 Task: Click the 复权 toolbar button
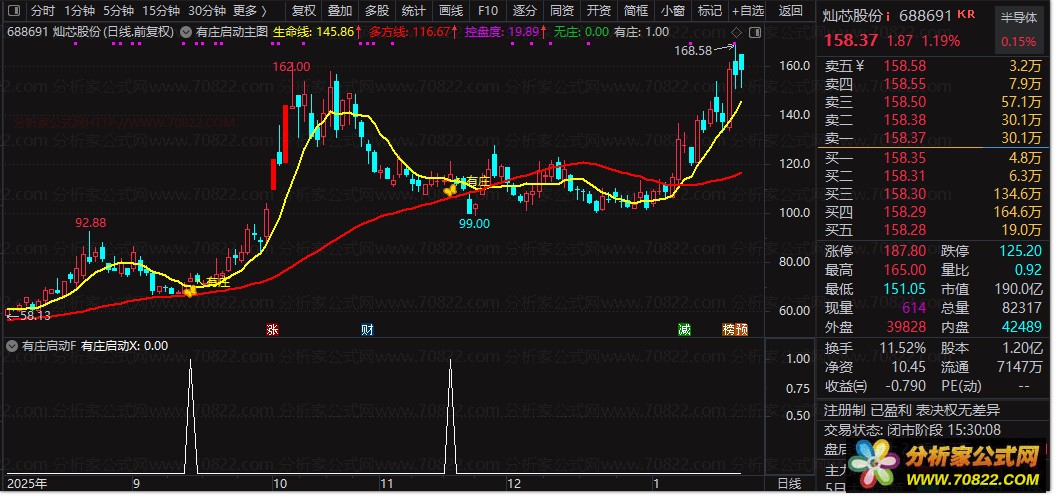pos(304,11)
